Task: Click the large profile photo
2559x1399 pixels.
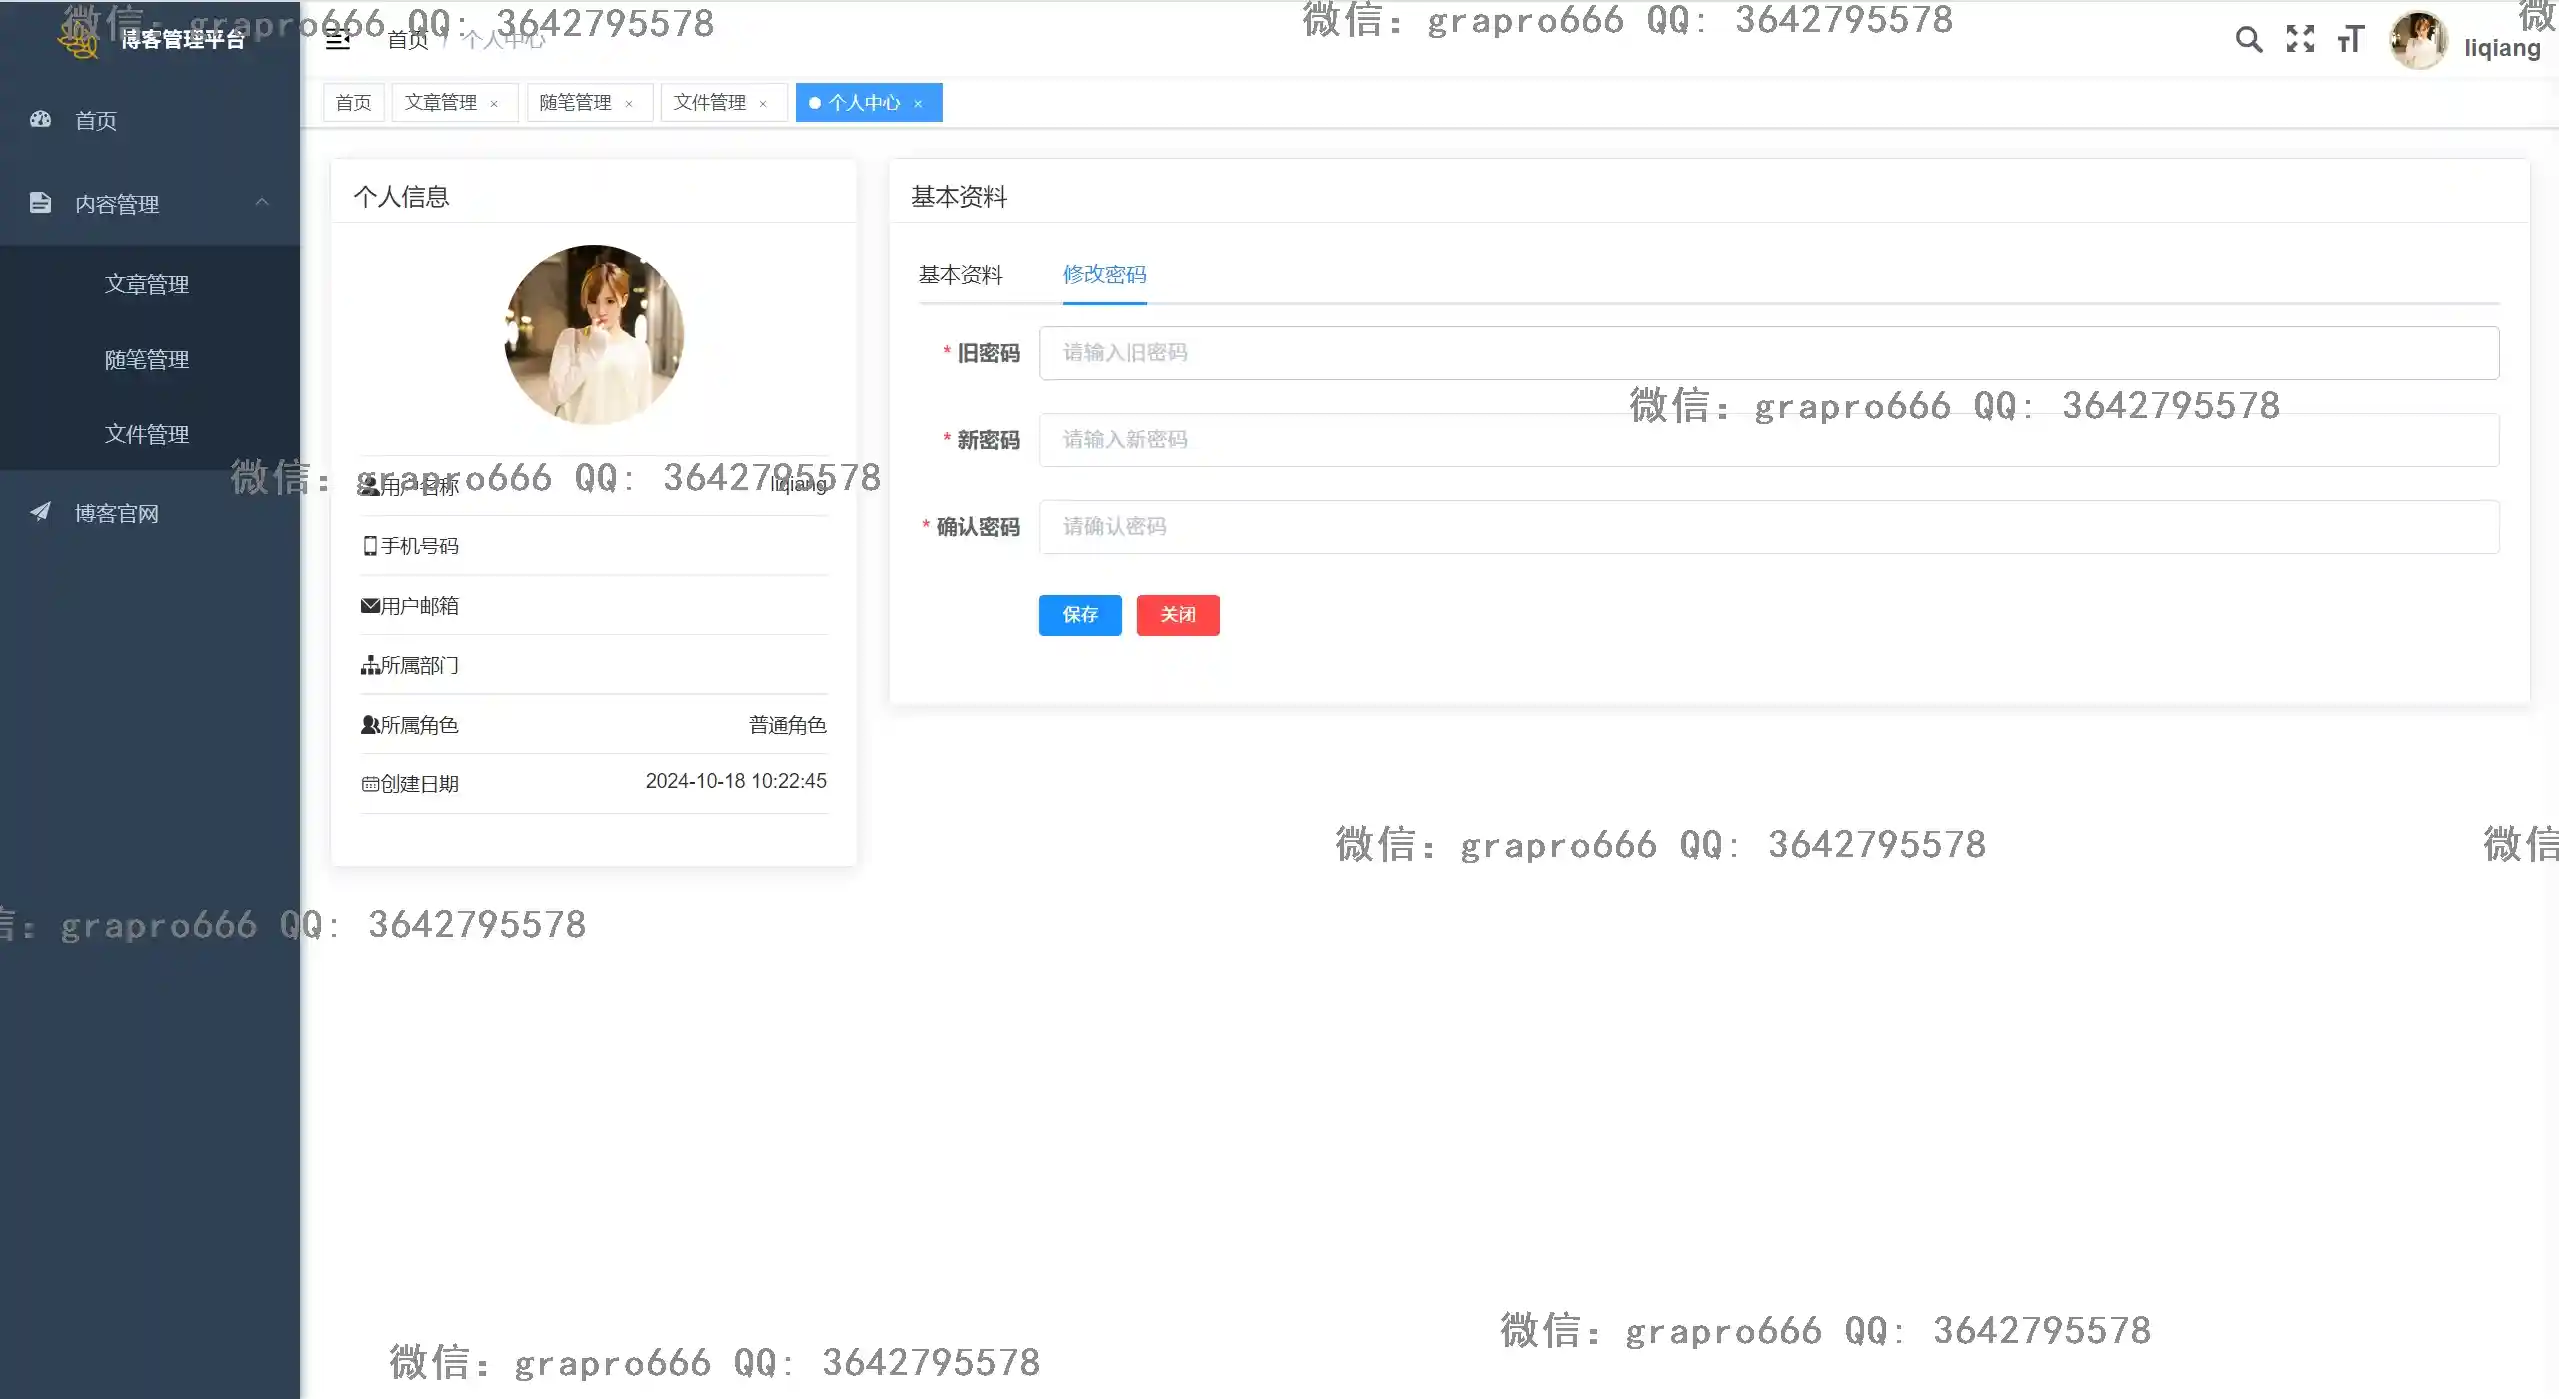Action: tap(594, 335)
